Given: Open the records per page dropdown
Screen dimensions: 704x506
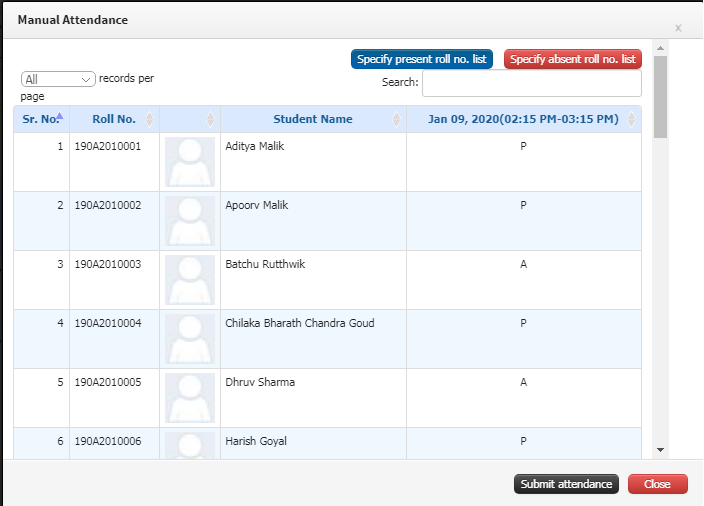Looking at the screenshot, I should coord(58,79).
